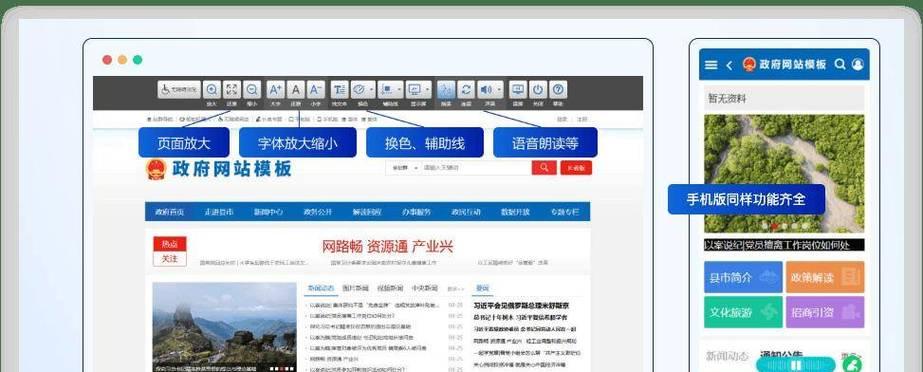The height and width of the screenshot is (372, 923).
Task: Open the 招商引资 tile on mobile
Action: click(x=825, y=312)
